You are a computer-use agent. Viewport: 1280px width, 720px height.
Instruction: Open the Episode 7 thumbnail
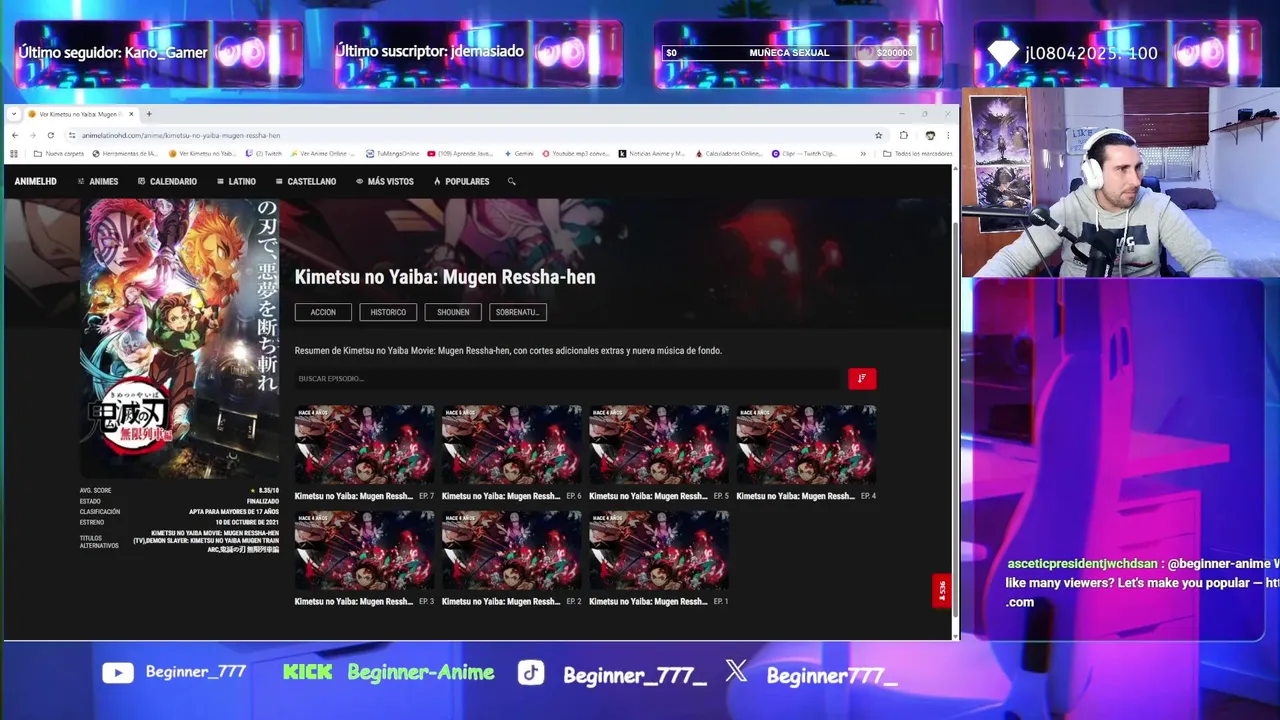364,445
